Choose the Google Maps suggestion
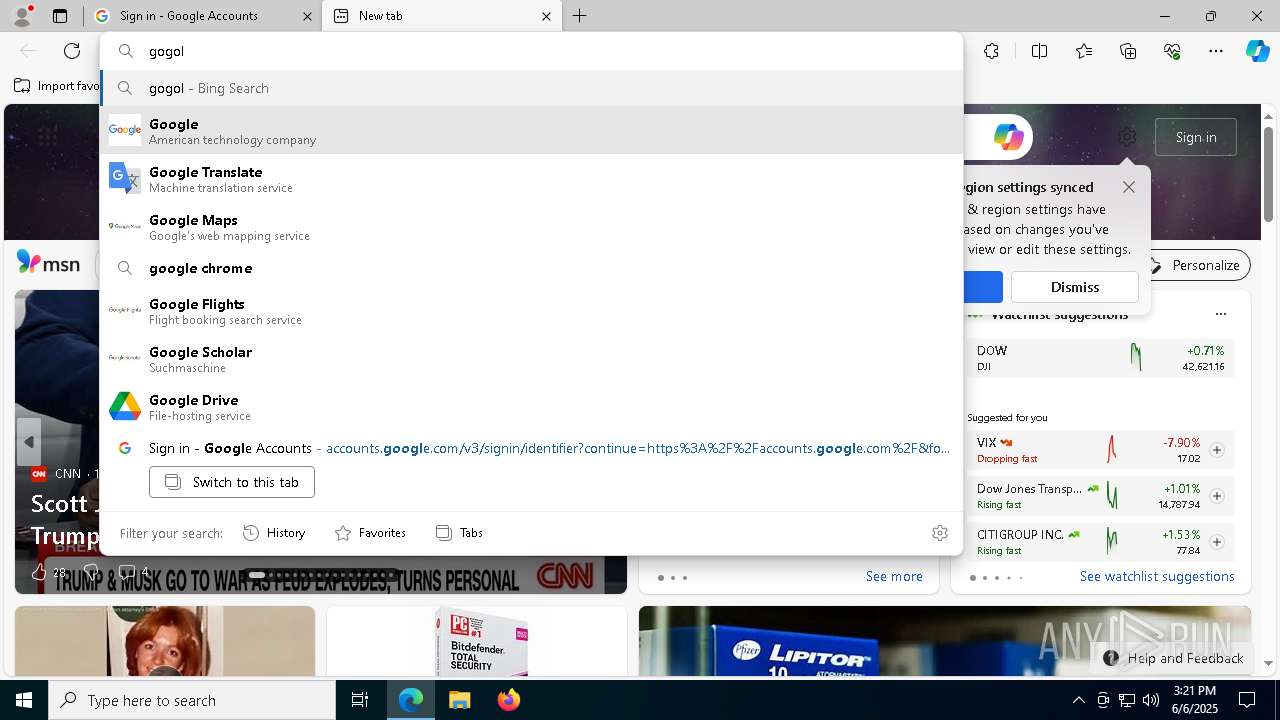Viewport: 1280px width, 720px height. coord(532,227)
